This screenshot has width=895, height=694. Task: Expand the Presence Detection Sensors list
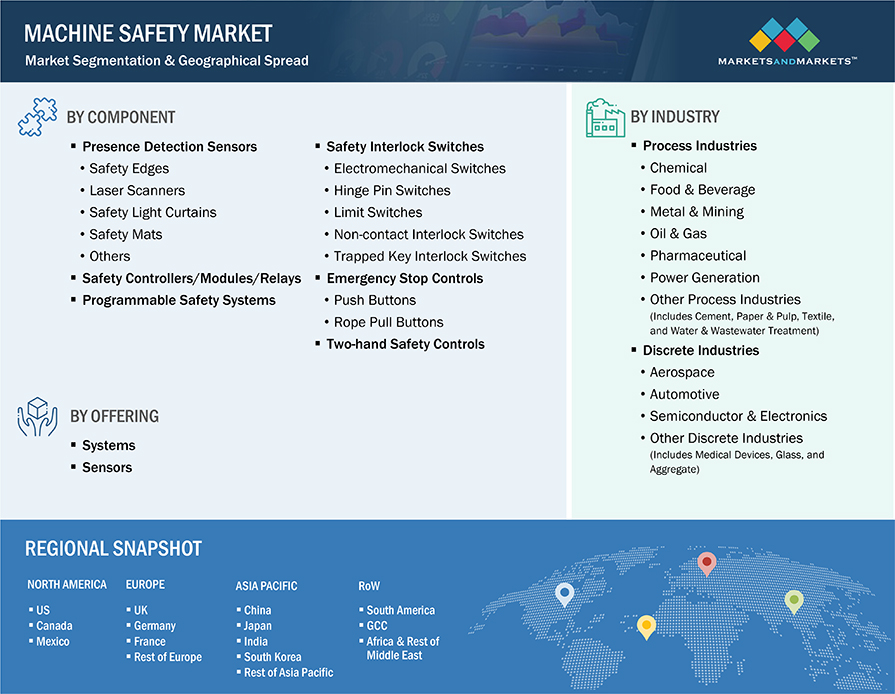[169, 146]
